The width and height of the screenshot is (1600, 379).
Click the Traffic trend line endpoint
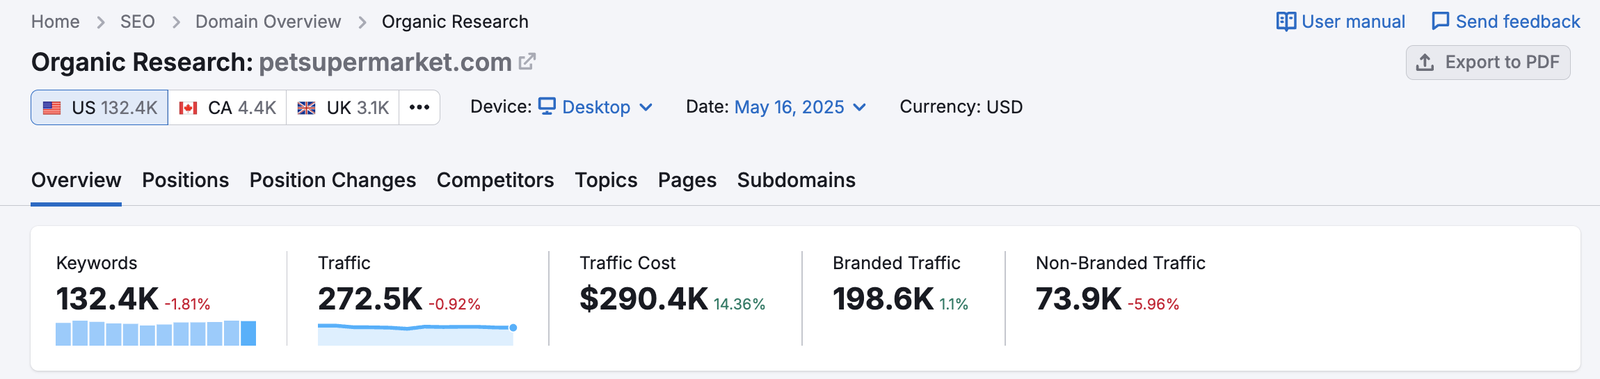(x=513, y=327)
